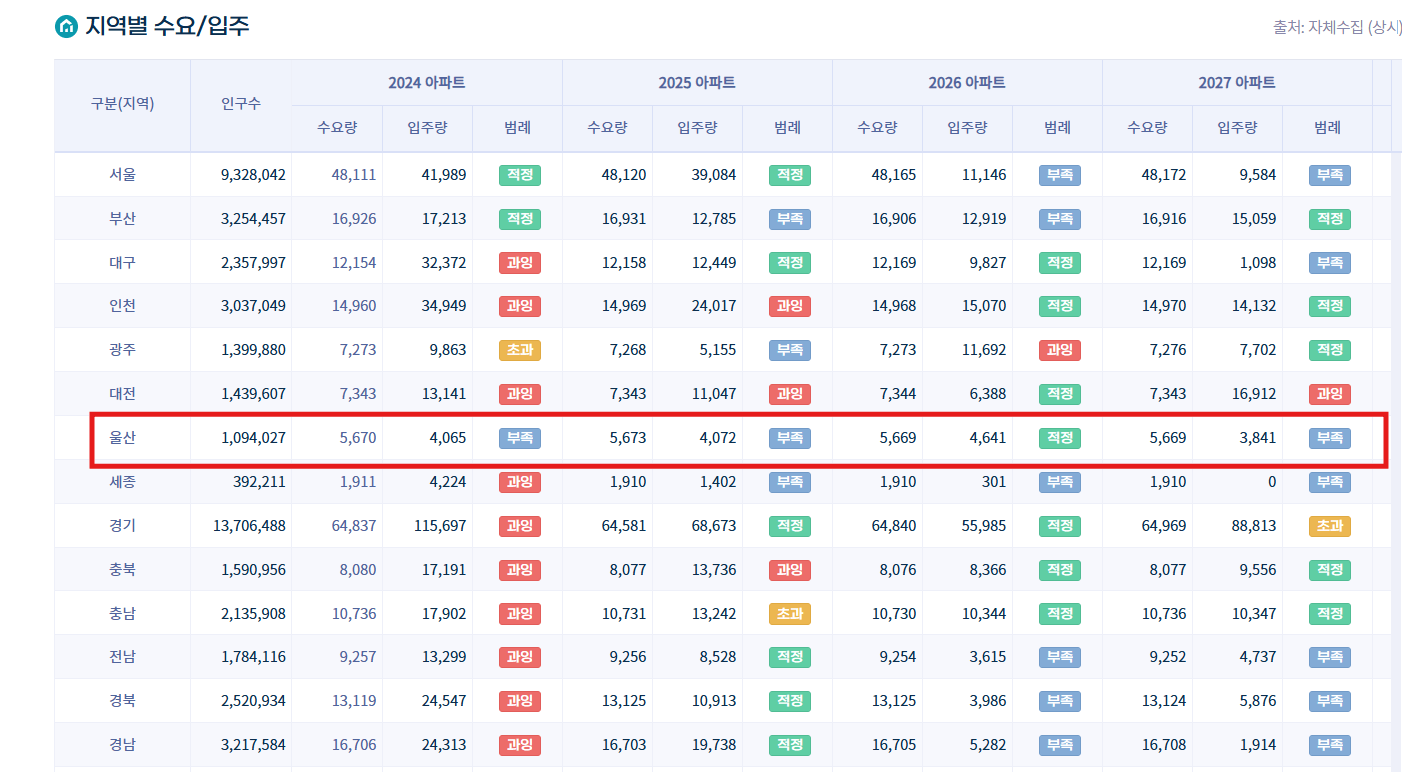This screenshot has height=772, width=1402.
Task: Click 경기 2027 move-in value 88,813
Action: pos(1254,526)
